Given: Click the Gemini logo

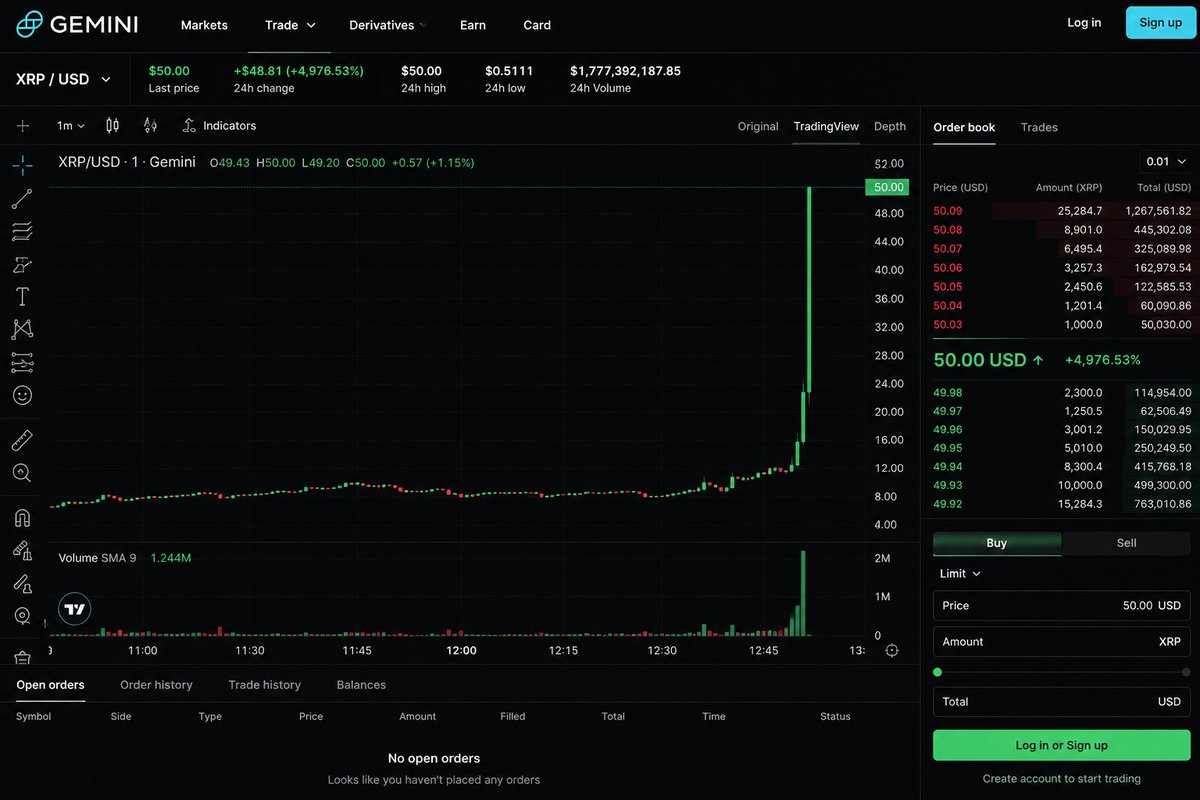Looking at the screenshot, I should click(77, 24).
